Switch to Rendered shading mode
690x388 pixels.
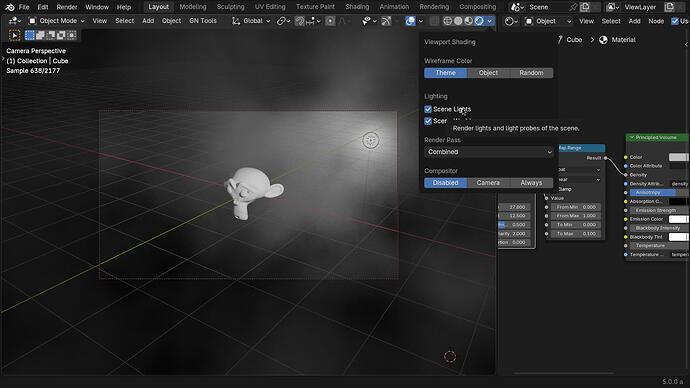479,21
